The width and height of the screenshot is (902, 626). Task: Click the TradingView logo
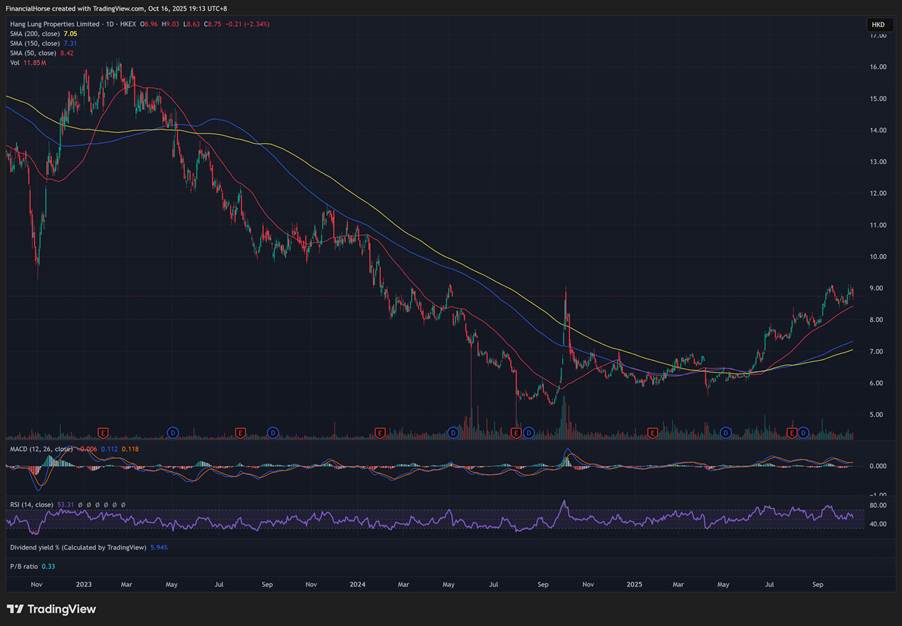(x=51, y=609)
